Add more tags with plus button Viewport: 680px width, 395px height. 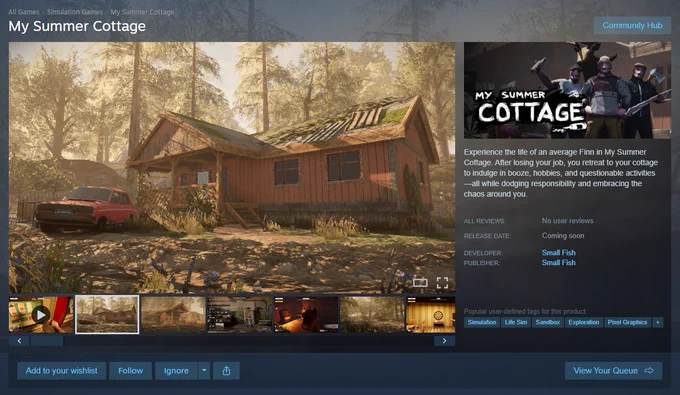click(x=658, y=322)
